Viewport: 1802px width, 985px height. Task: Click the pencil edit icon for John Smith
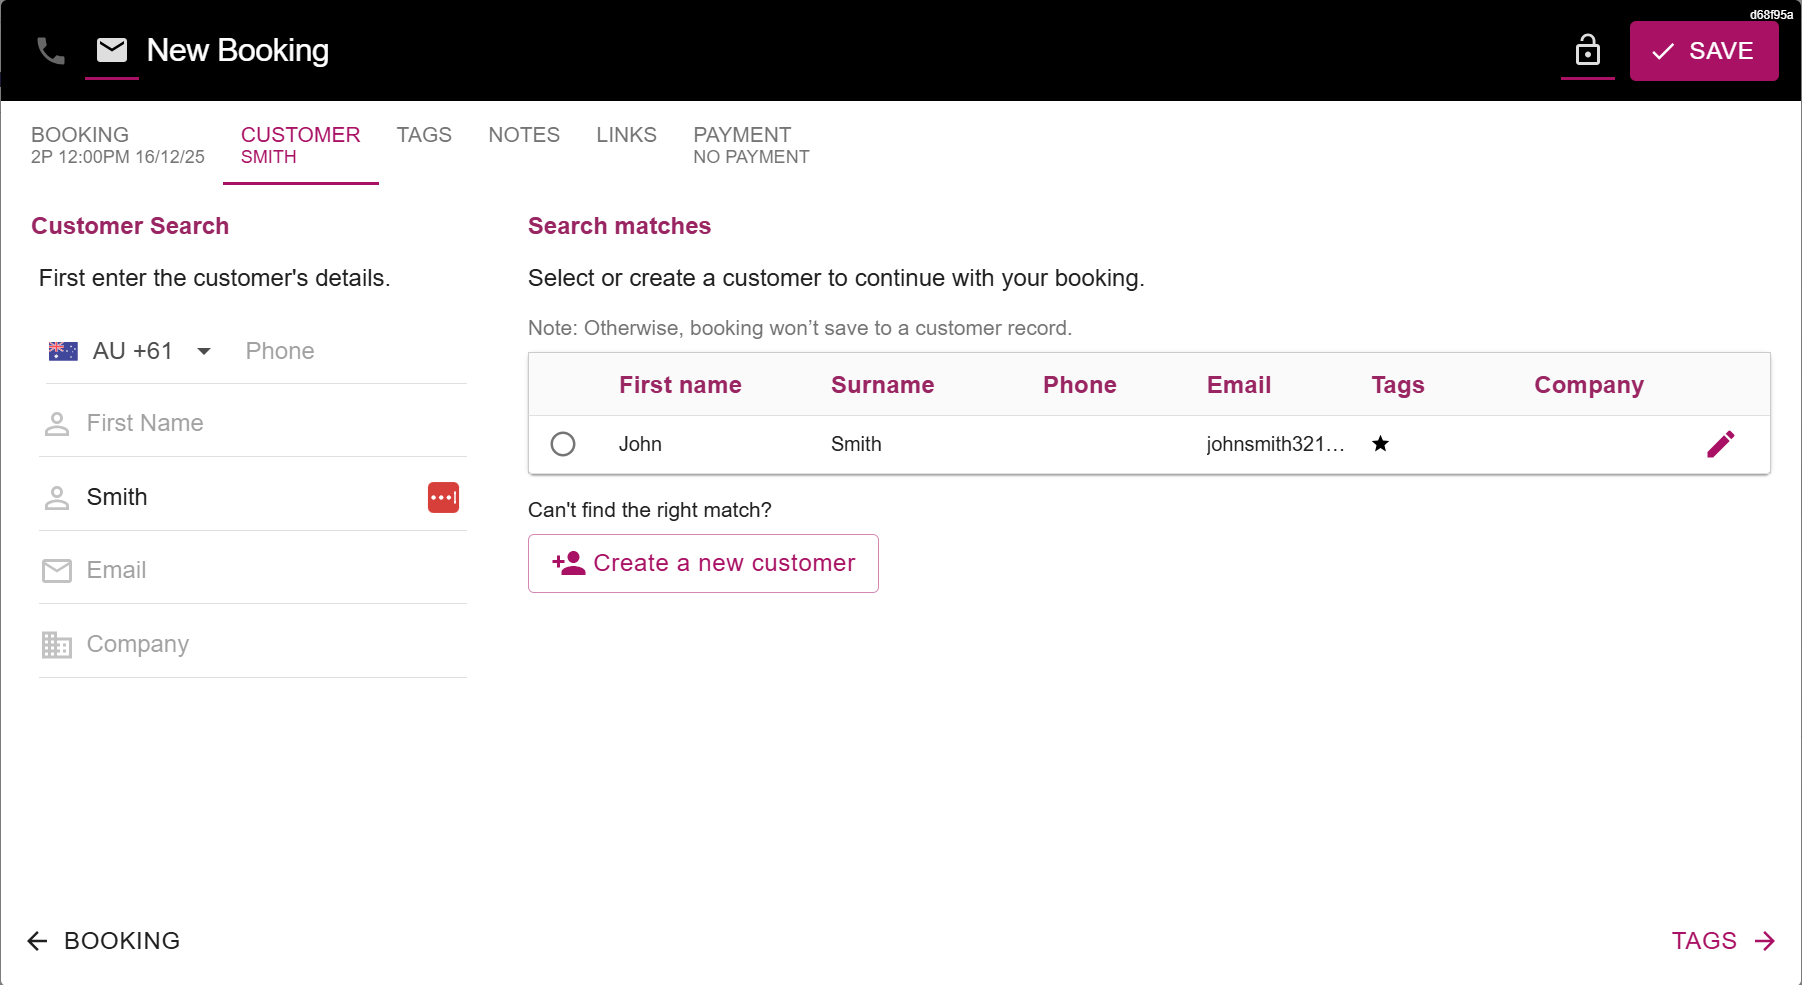point(1720,444)
